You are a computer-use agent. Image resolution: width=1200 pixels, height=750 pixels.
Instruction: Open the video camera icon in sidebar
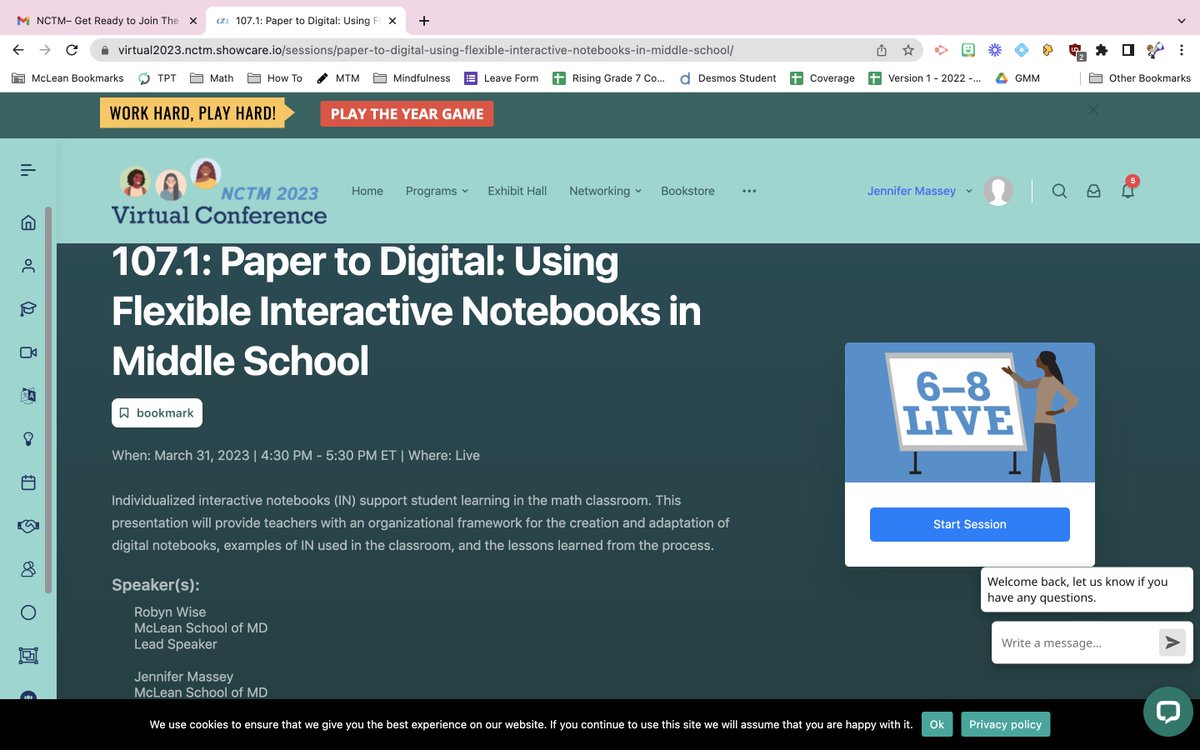point(28,352)
